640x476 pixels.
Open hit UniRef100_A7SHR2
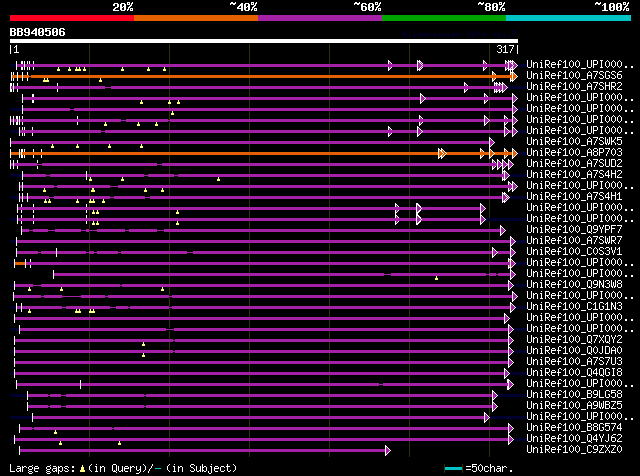(x=574, y=87)
